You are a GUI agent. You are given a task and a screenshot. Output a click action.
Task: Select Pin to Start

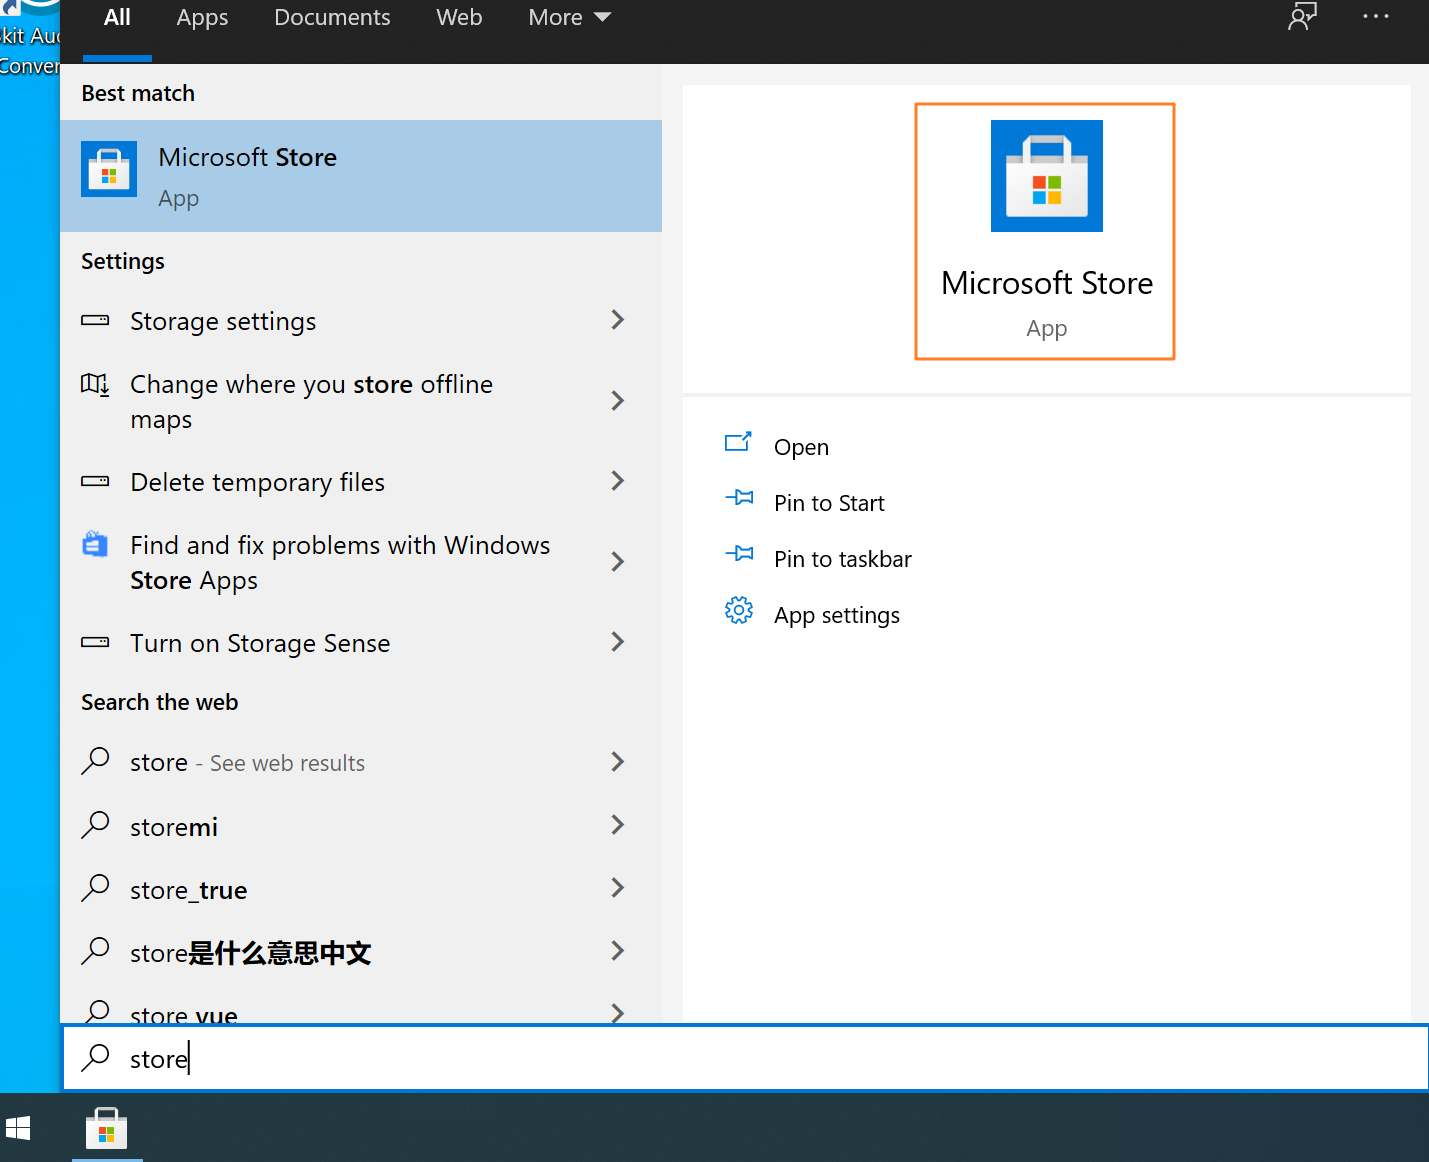point(829,503)
